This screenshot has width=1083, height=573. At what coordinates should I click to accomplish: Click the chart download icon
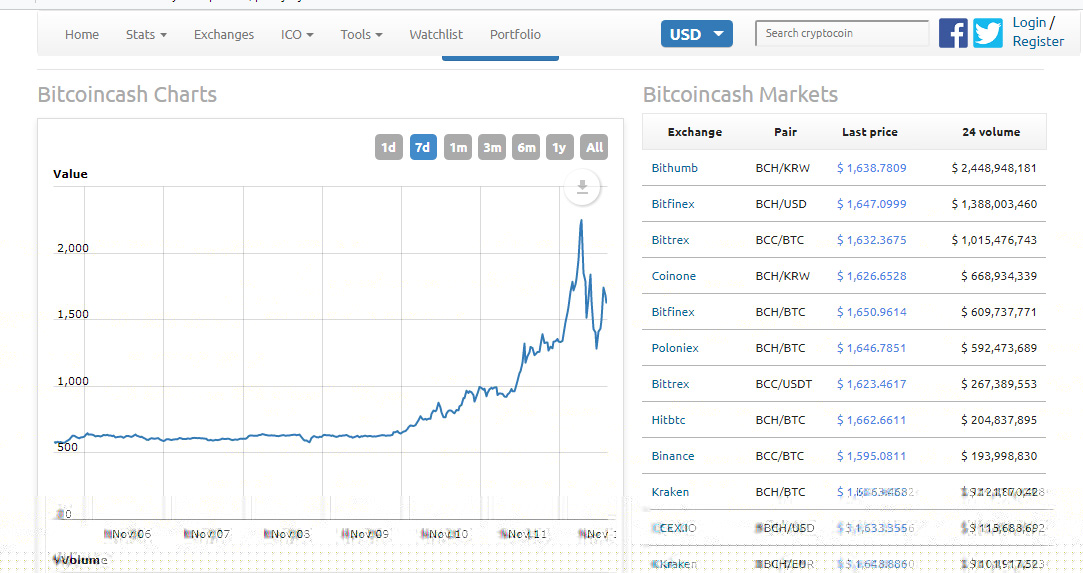tap(582, 187)
